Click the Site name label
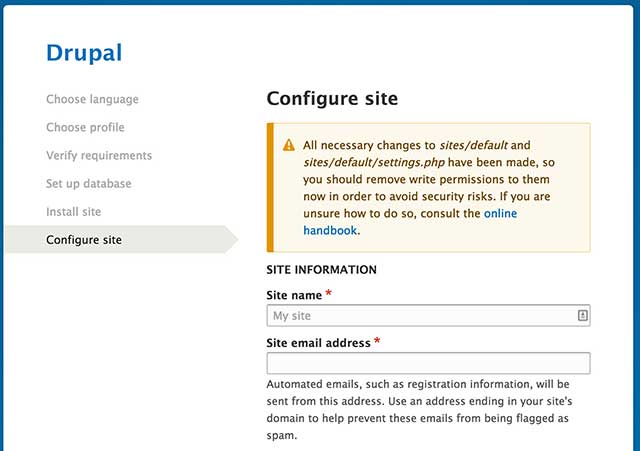640x451 pixels. point(294,295)
